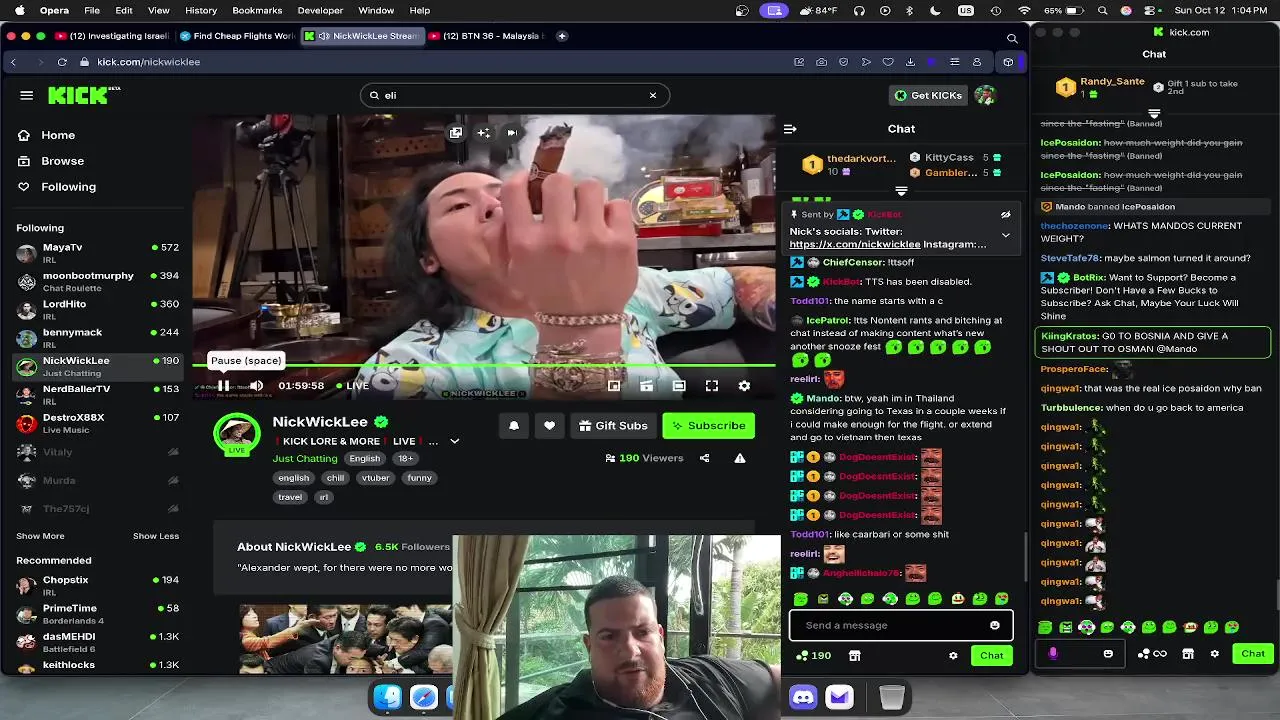The image size is (1280, 720).
Task: Report stream with warning triangle icon
Action: (x=740, y=458)
